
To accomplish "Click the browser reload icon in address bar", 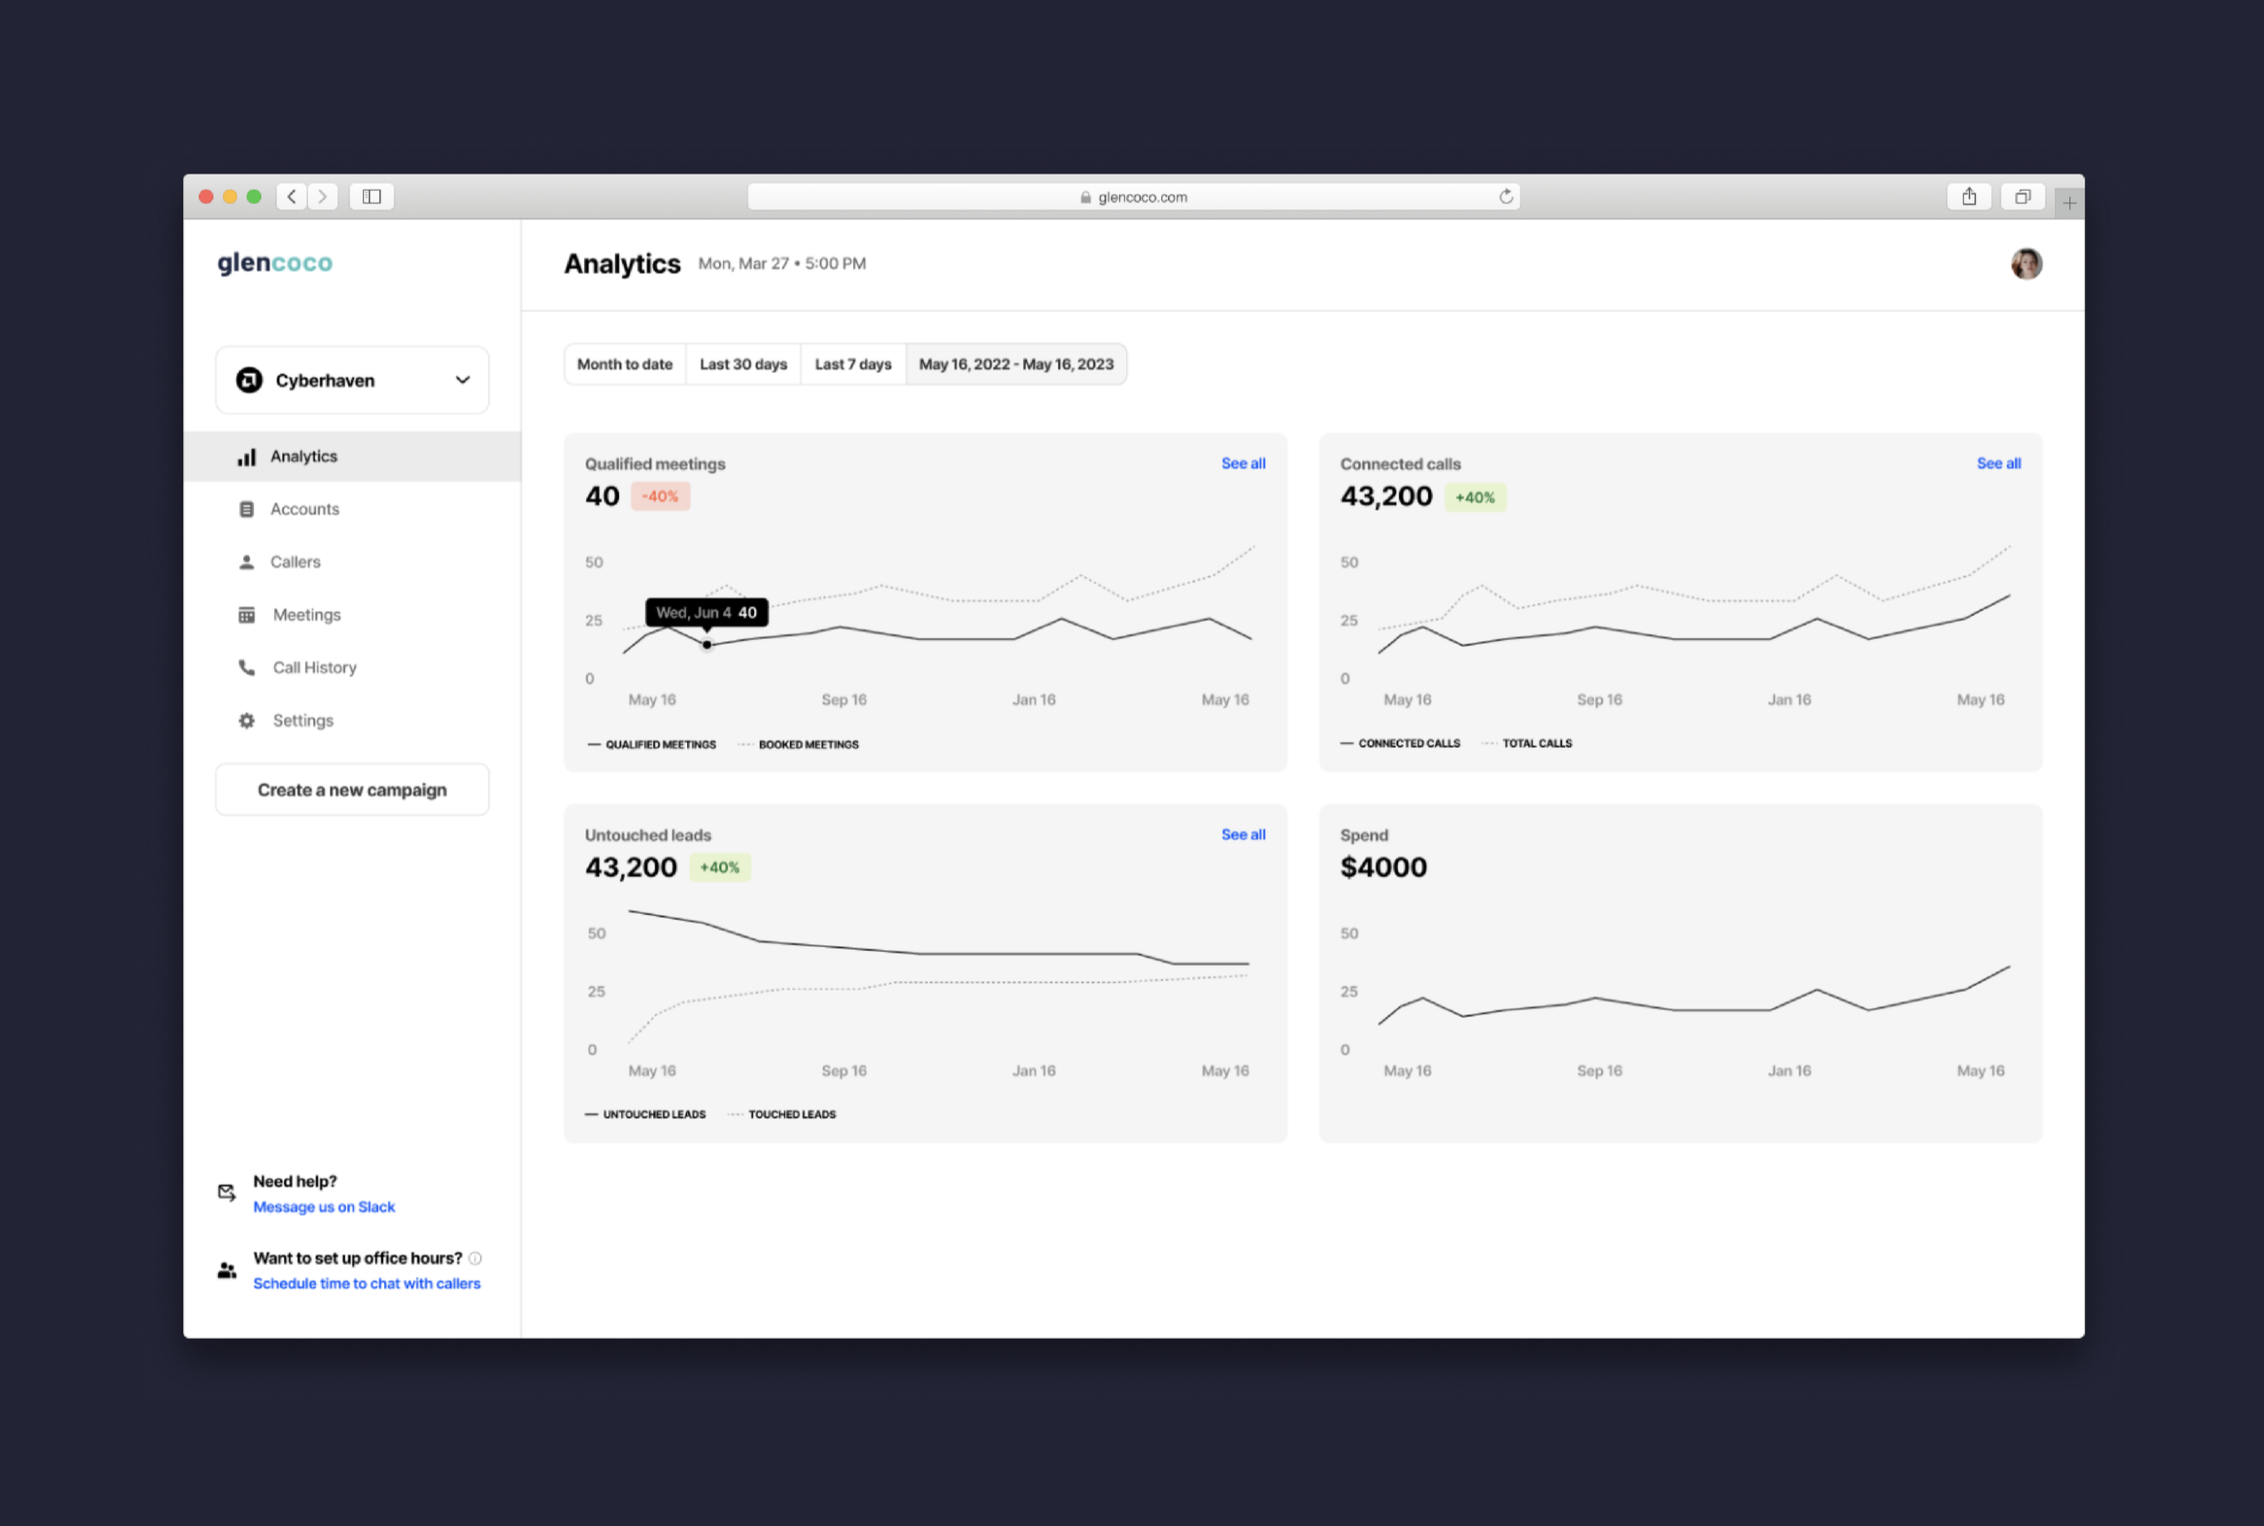I will click(1505, 197).
